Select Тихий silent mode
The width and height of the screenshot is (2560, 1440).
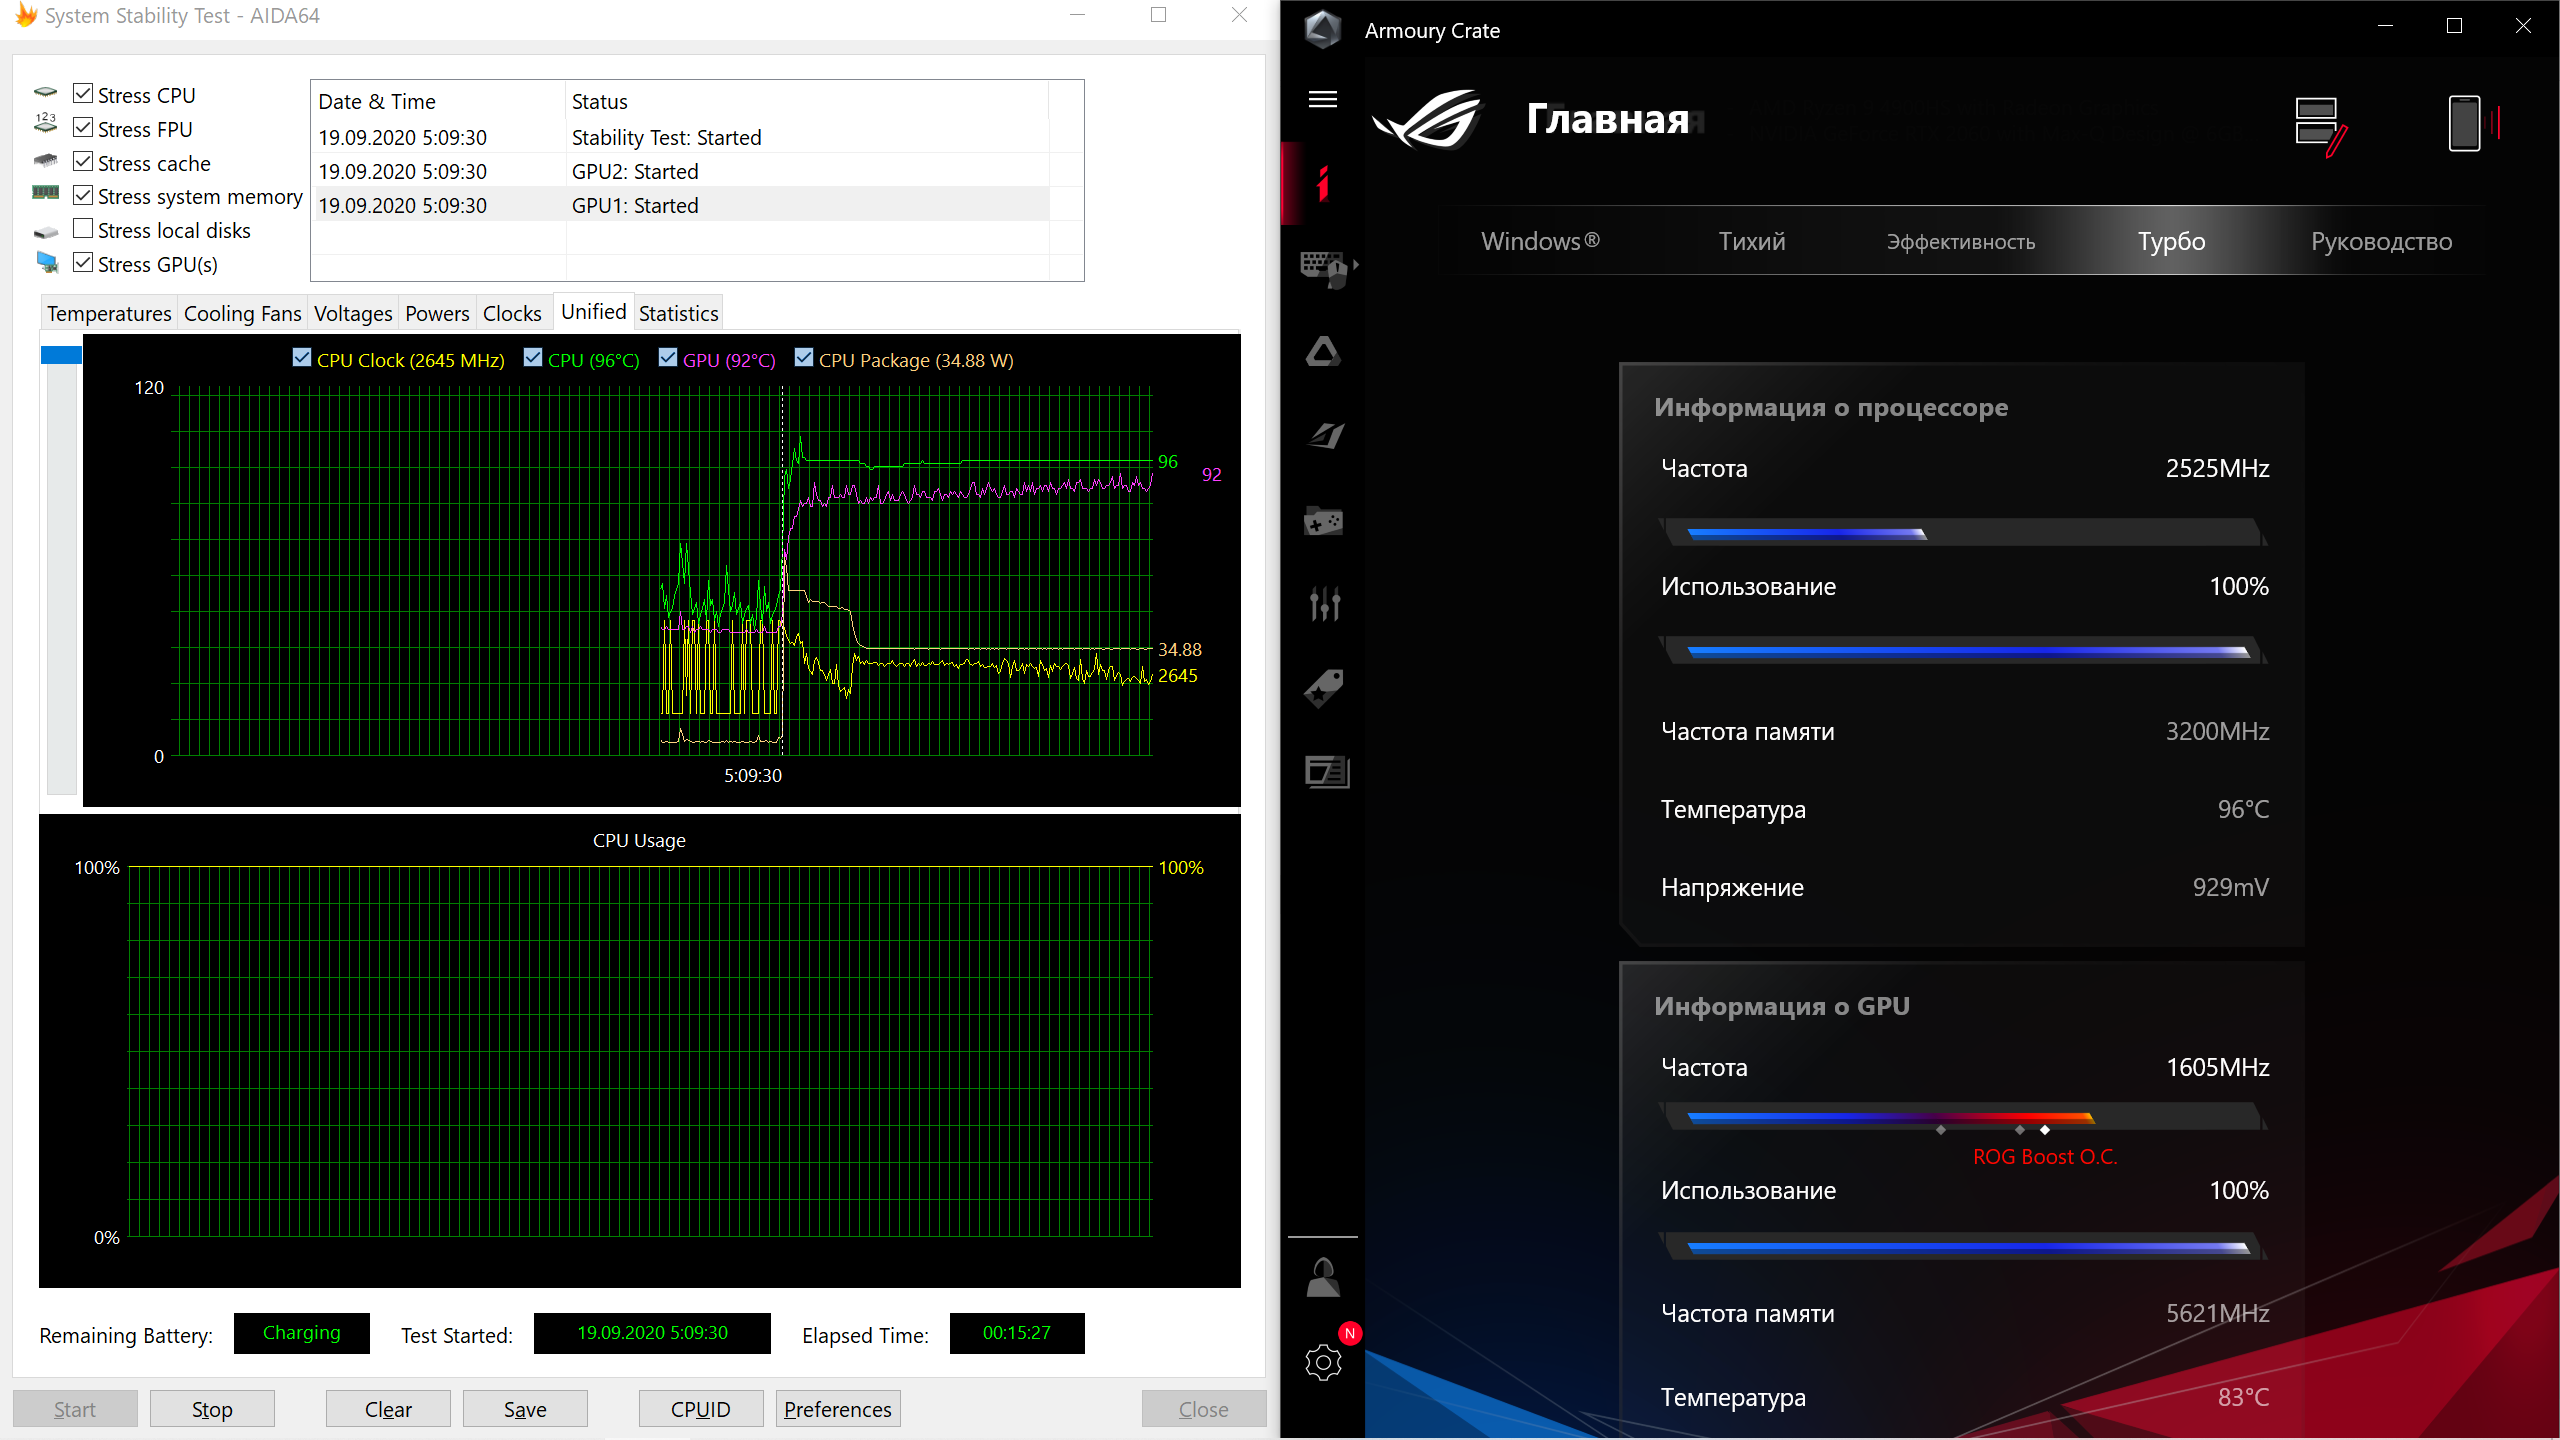click(1752, 241)
